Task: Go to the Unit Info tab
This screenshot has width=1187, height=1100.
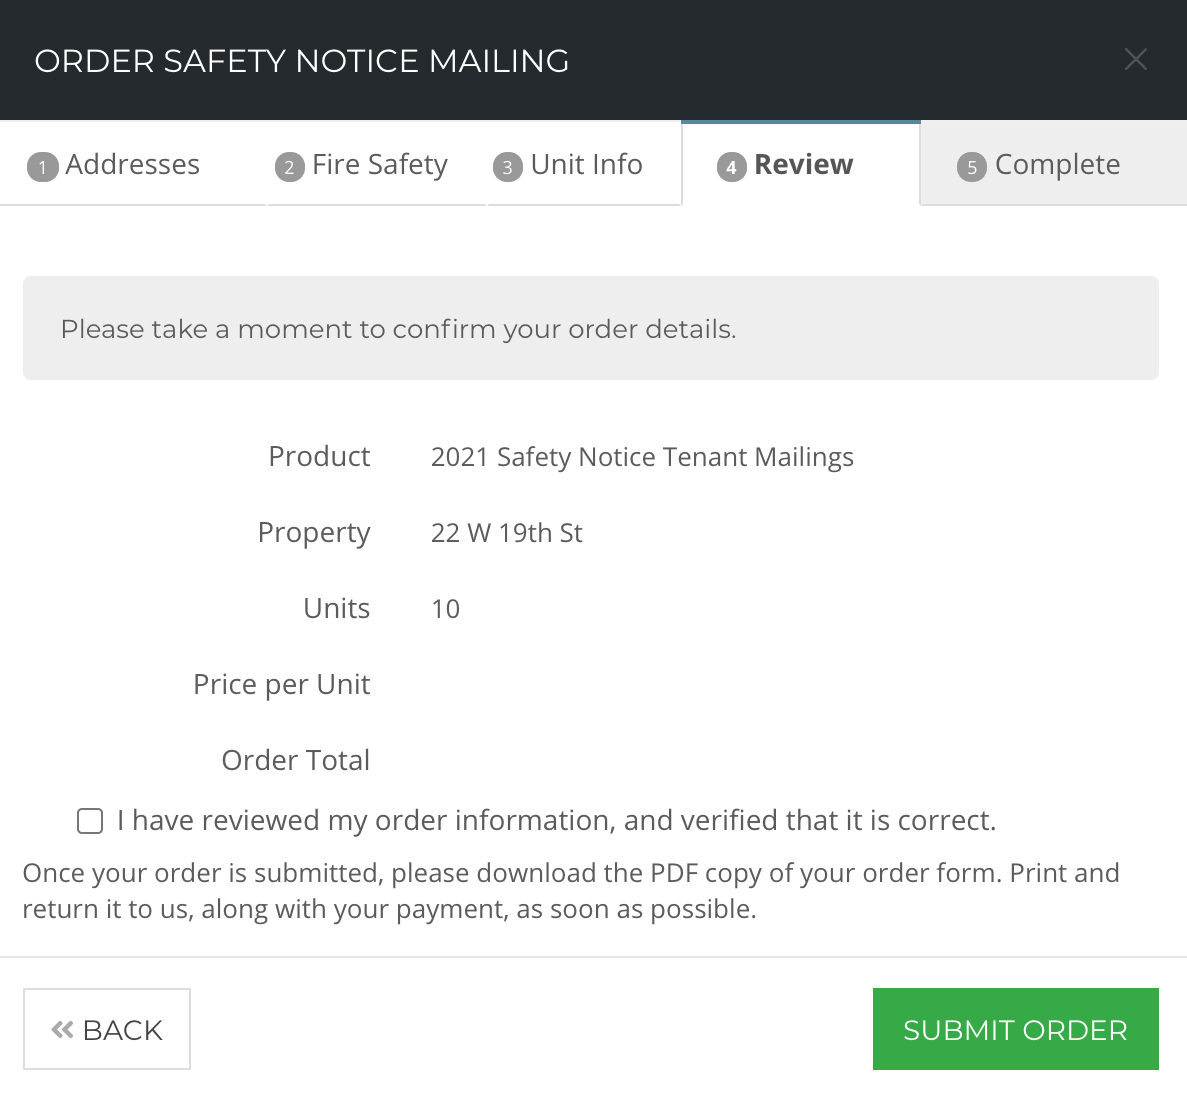Action: (584, 164)
